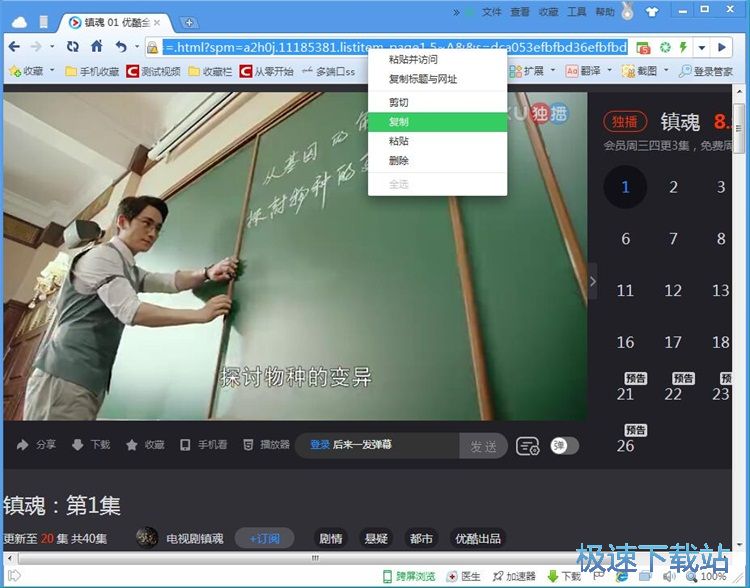Click the 登录管家 login manager button
Screen dimensions: 750x588
706,71
